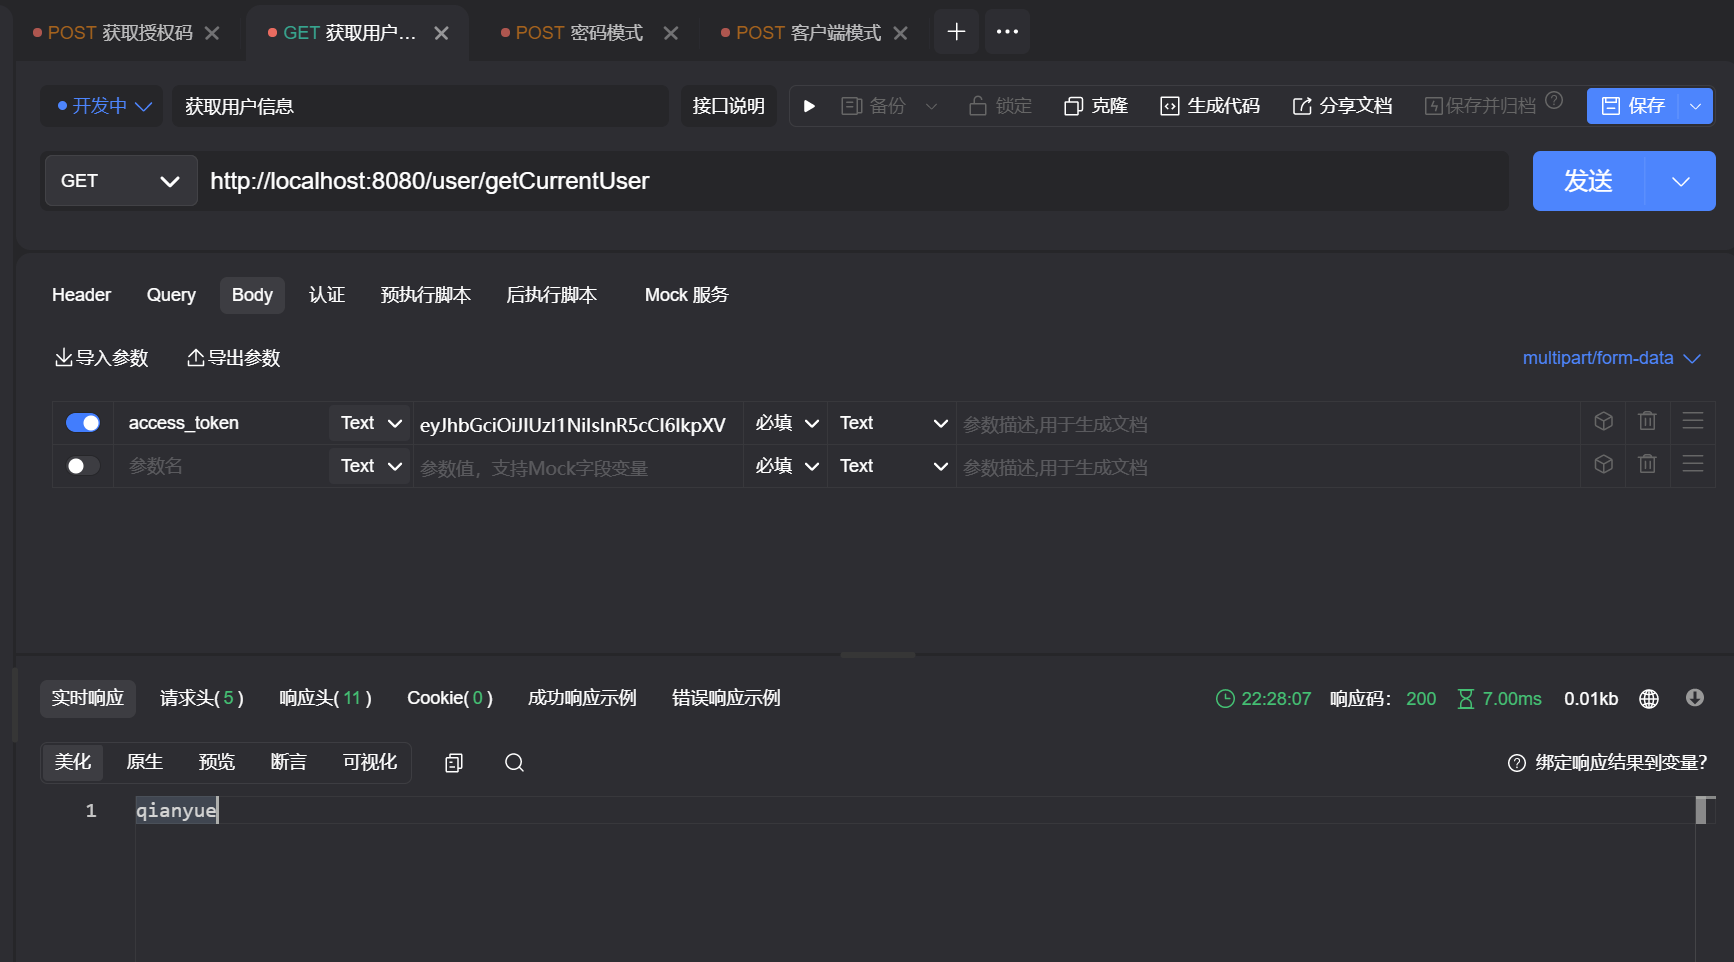Switch to the Header tab
This screenshot has width=1734, height=962.
point(81,295)
